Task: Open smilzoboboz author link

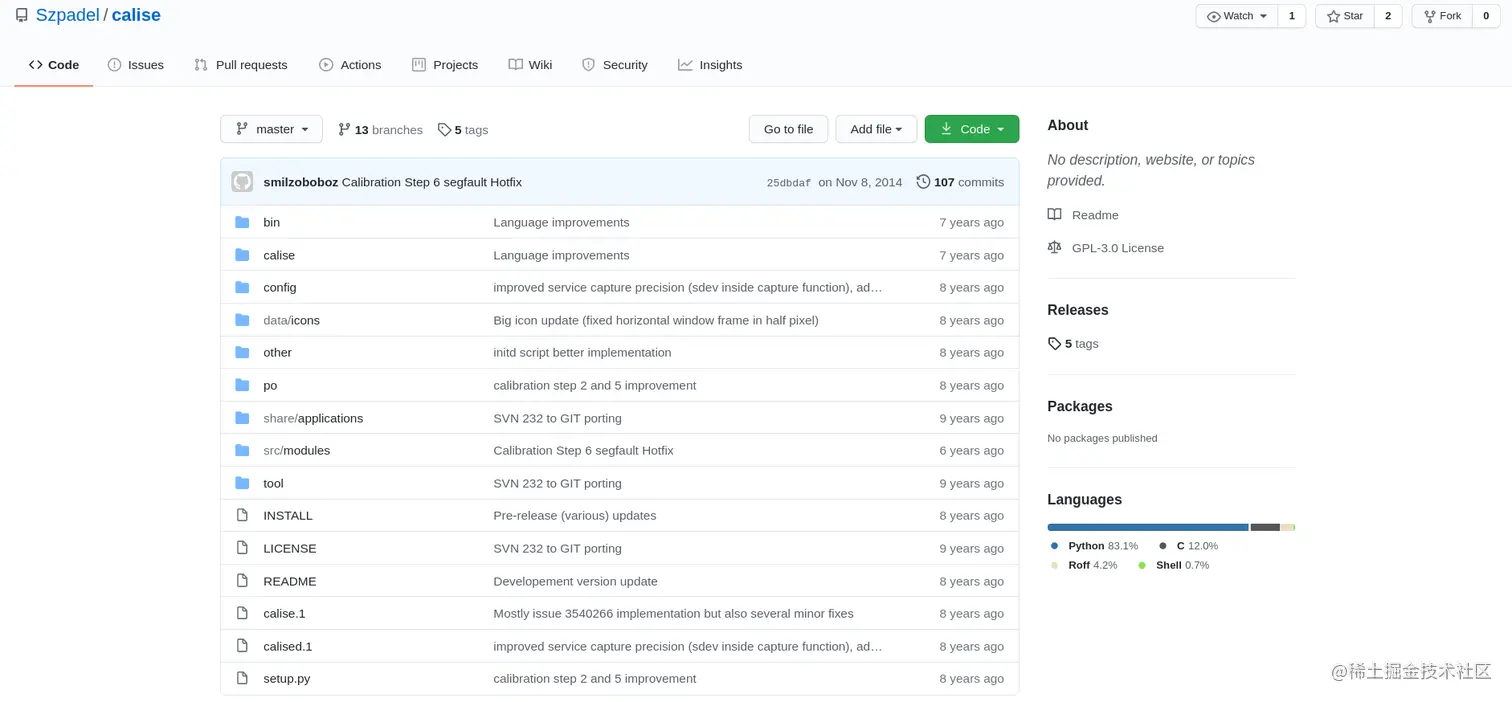Action: tap(300, 182)
